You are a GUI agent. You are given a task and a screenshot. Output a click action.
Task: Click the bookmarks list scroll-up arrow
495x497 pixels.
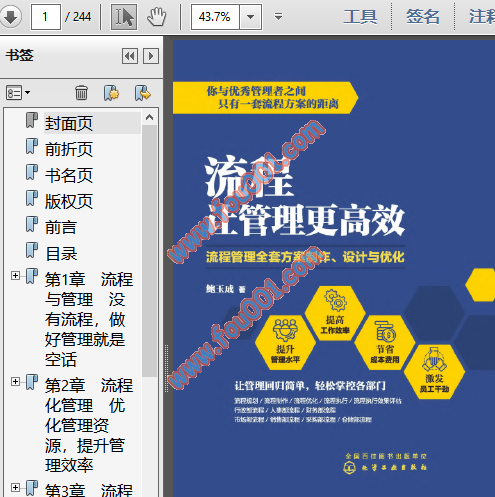point(149,117)
